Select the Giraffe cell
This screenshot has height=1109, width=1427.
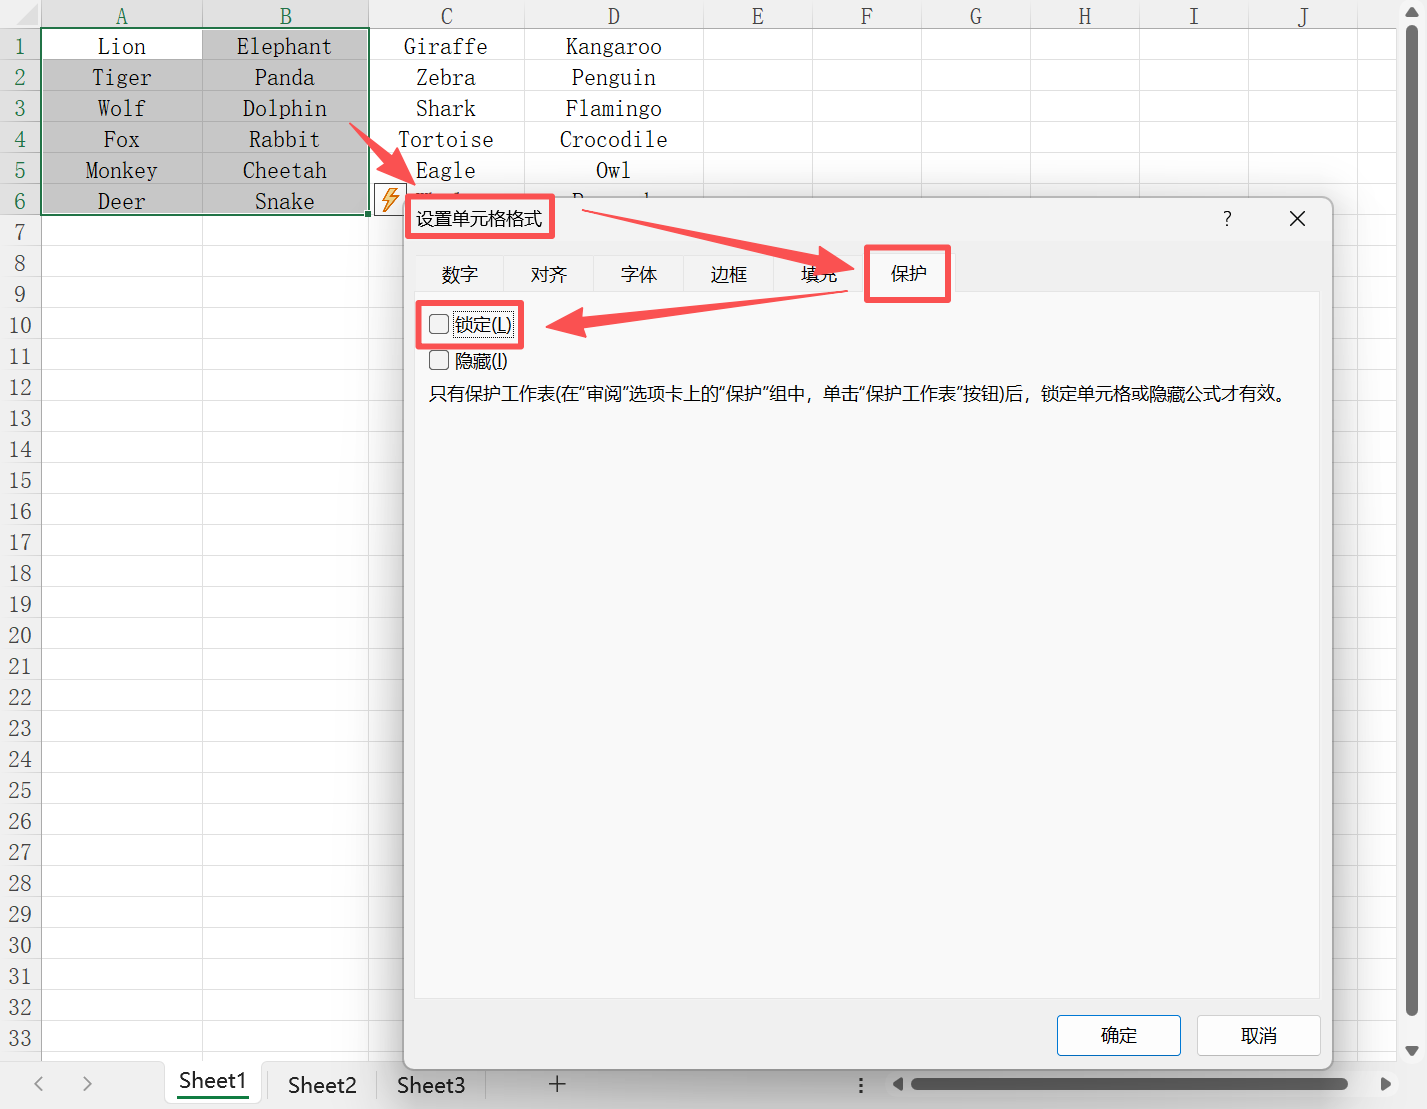[446, 46]
